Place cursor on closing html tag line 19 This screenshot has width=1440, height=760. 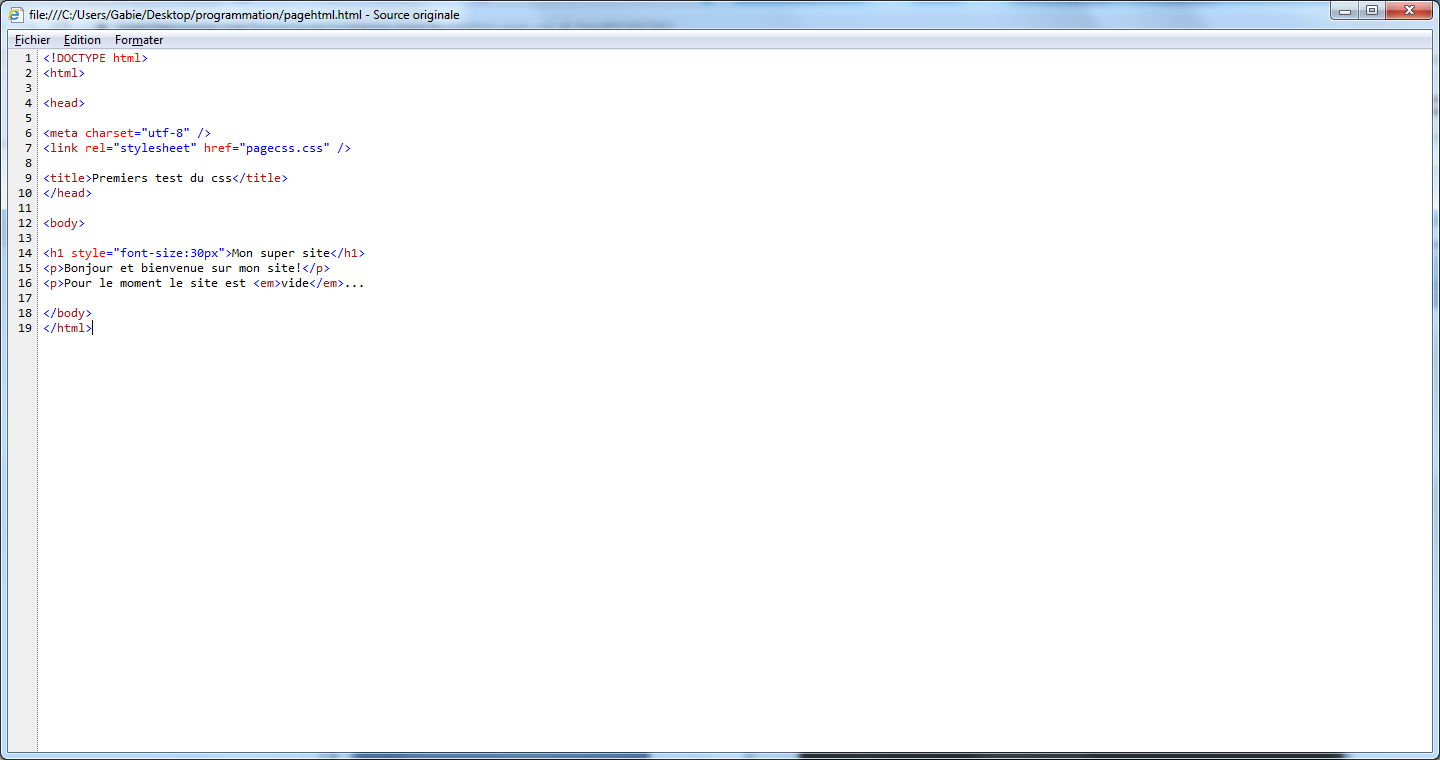tap(67, 328)
